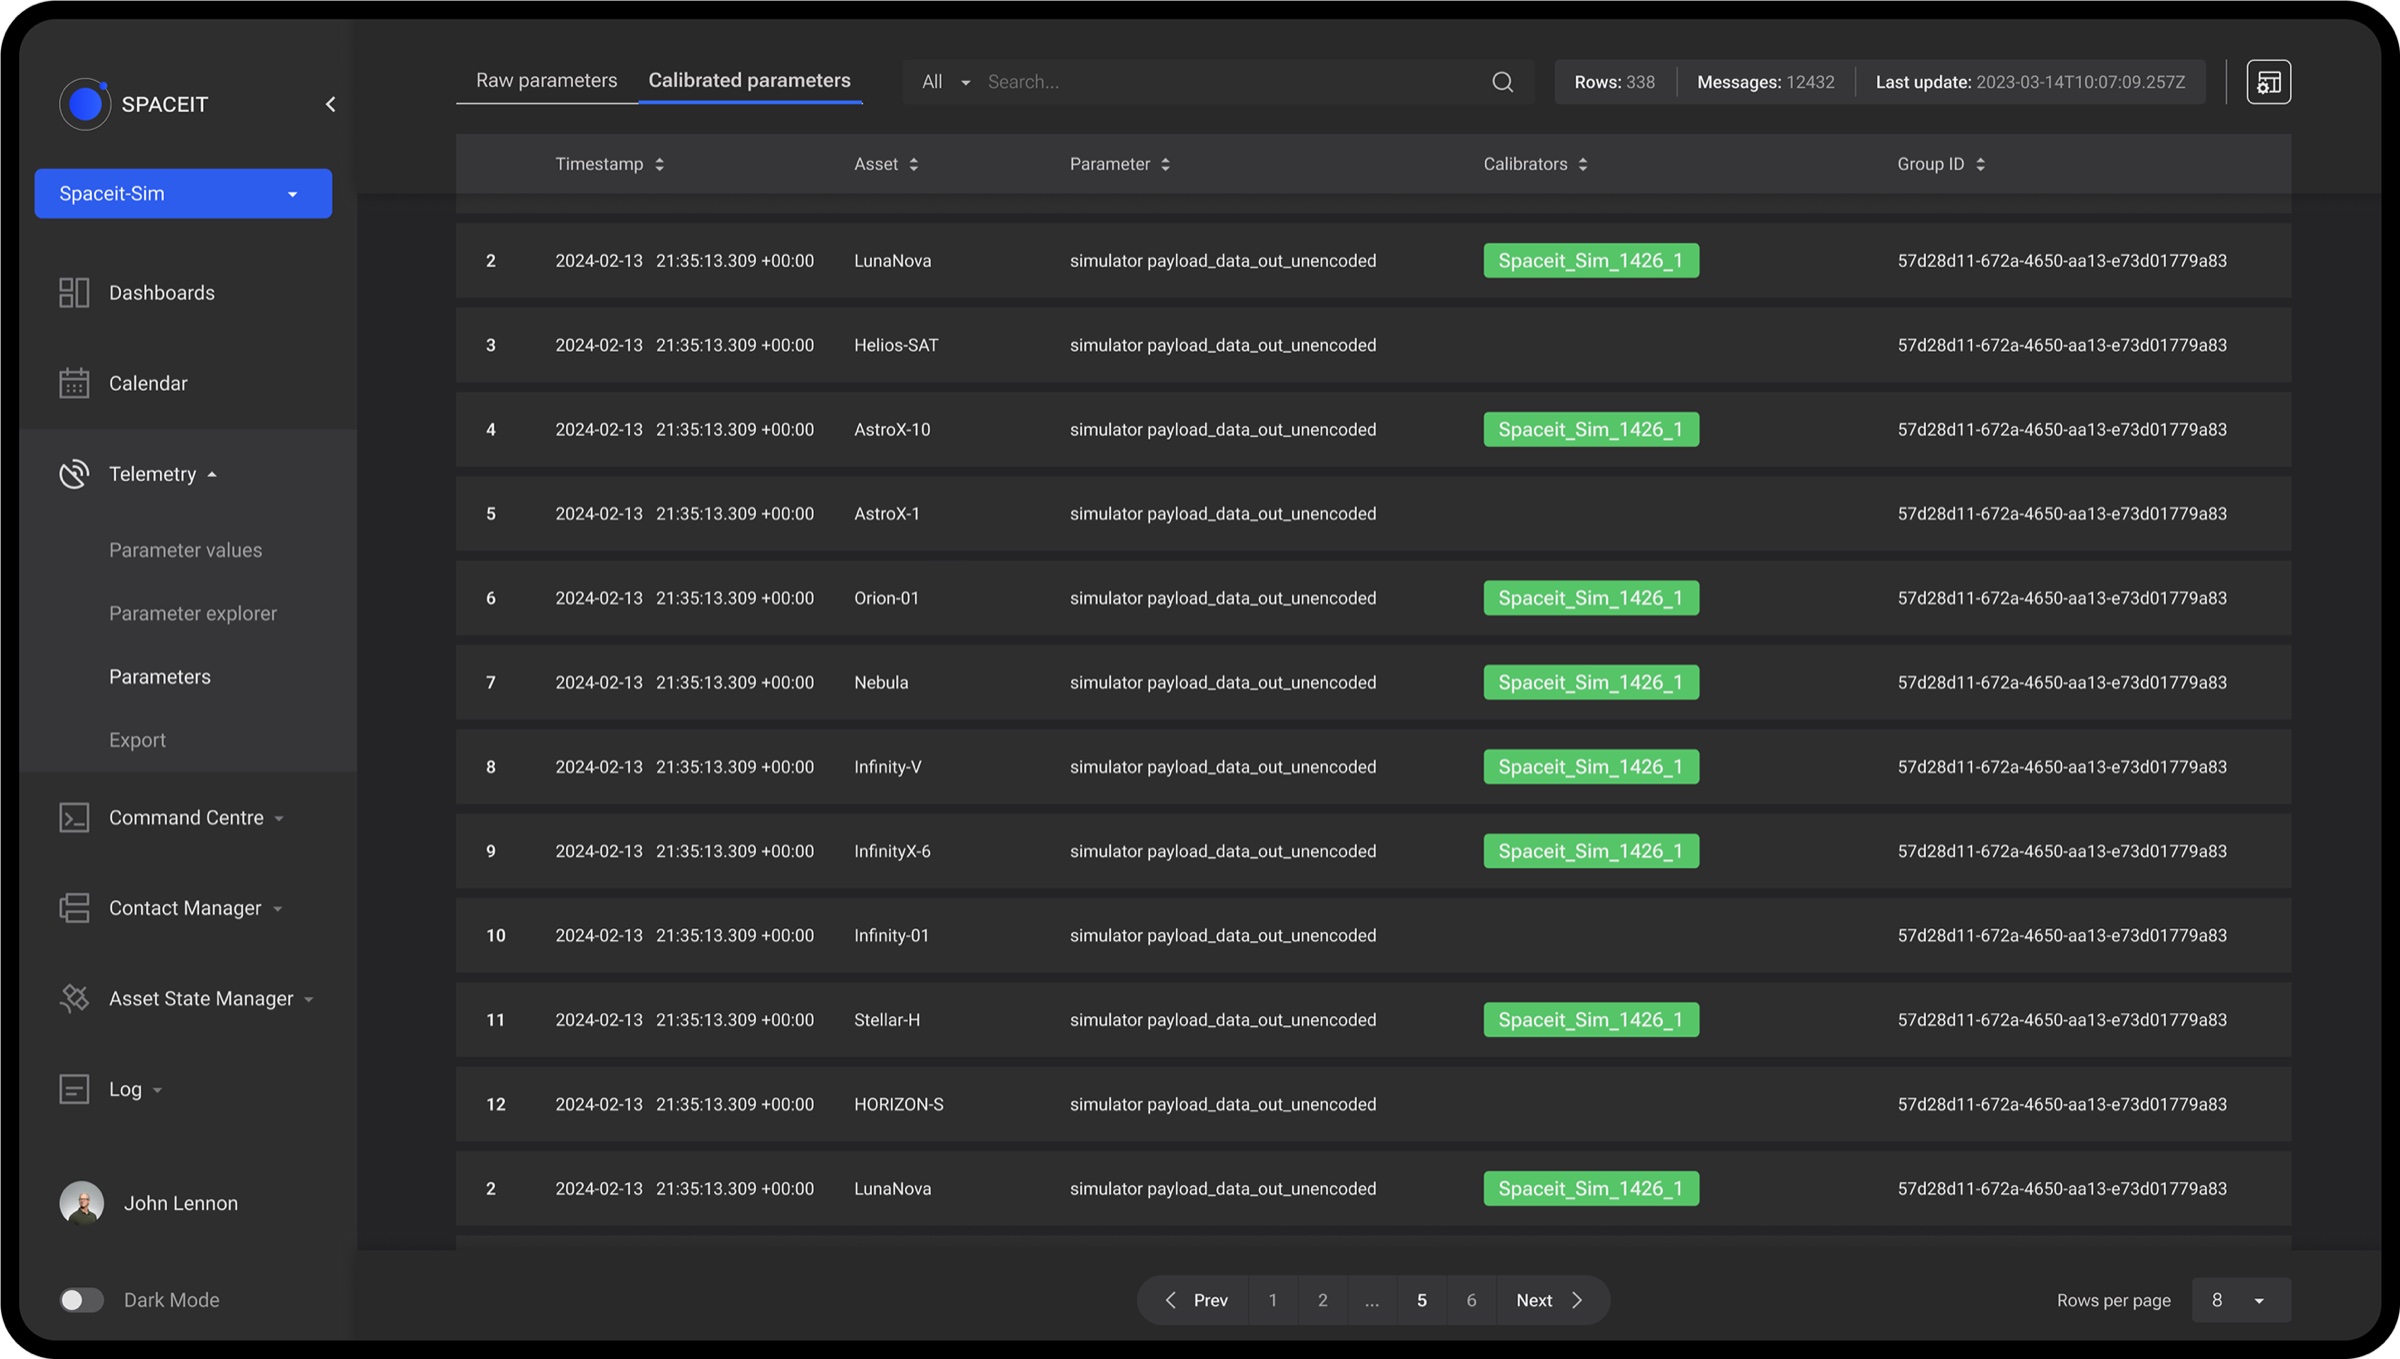Select current page 5 in pagination
The image size is (2400, 1359).
click(1421, 1300)
